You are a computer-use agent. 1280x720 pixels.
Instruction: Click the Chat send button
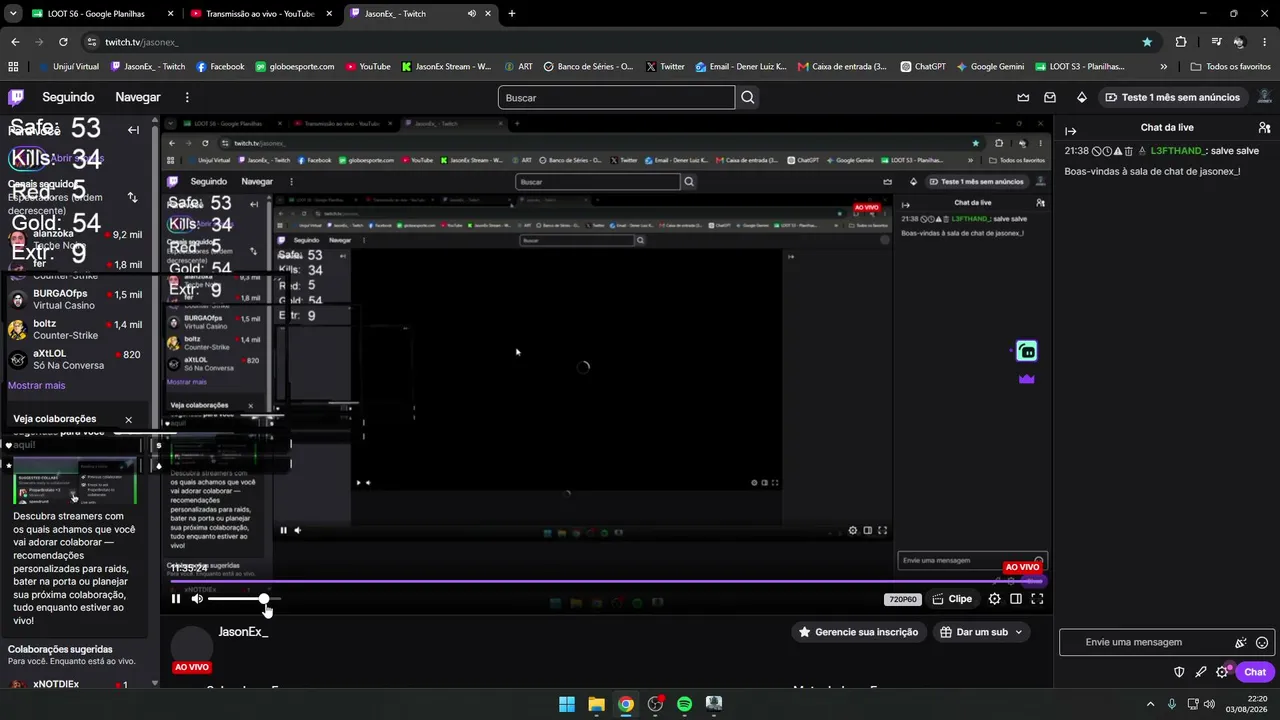click(1255, 672)
